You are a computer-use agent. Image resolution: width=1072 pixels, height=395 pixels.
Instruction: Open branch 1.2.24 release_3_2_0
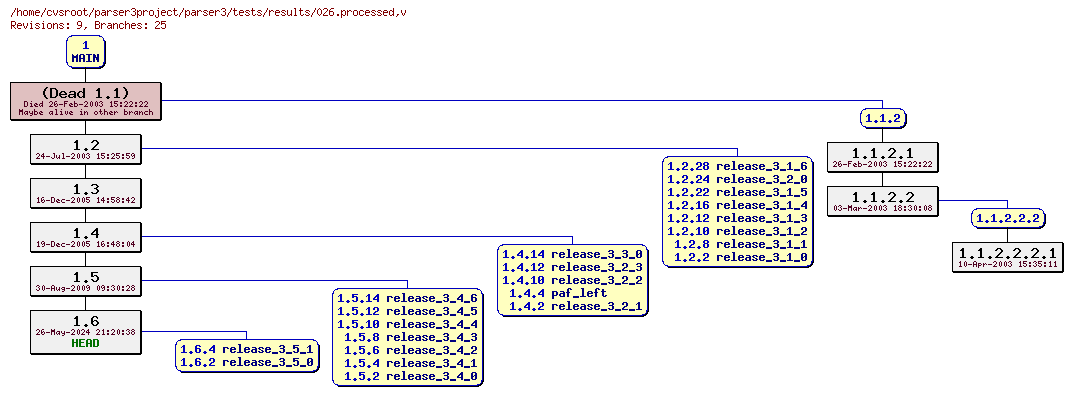[x=738, y=179]
